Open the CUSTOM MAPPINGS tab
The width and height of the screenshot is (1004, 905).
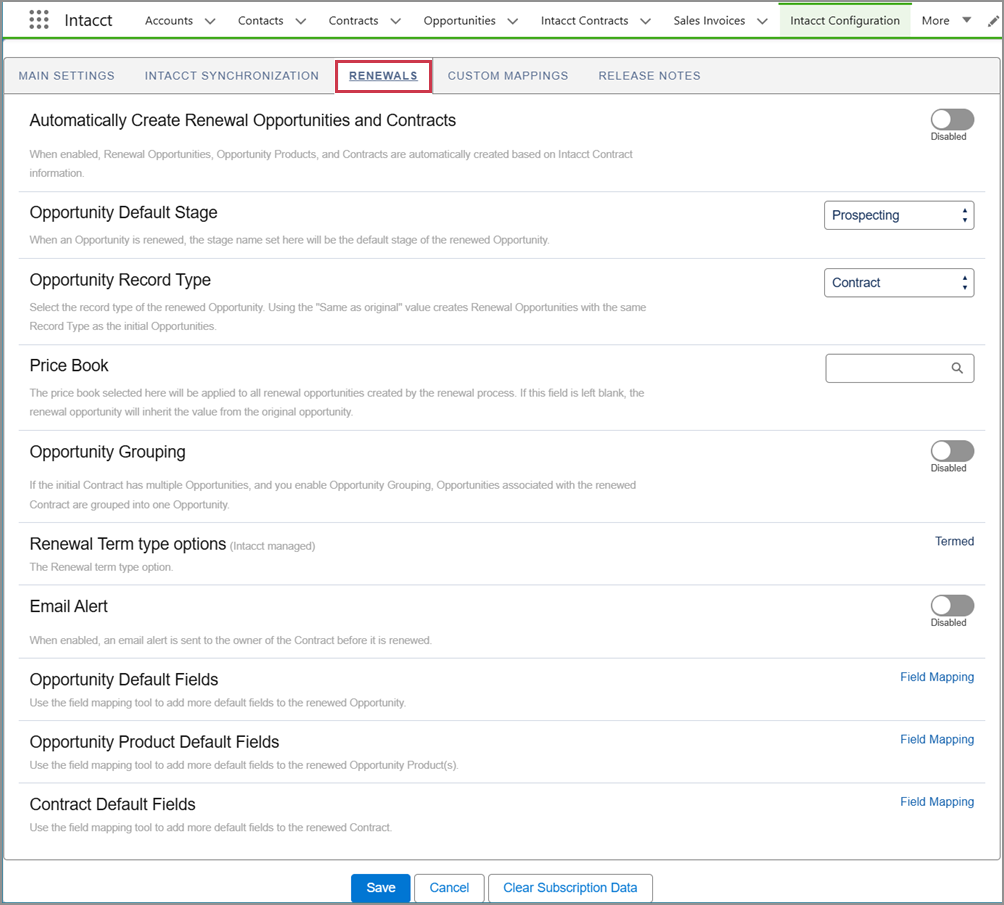click(508, 75)
